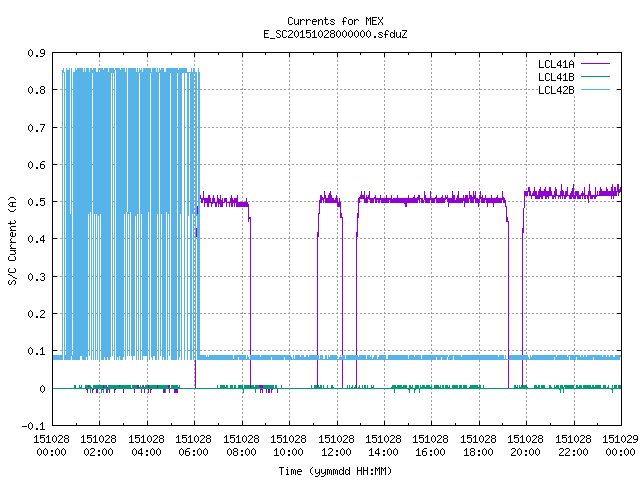Click the legend label "LCL41B"
The height and width of the screenshot is (480, 640).
(556, 77)
